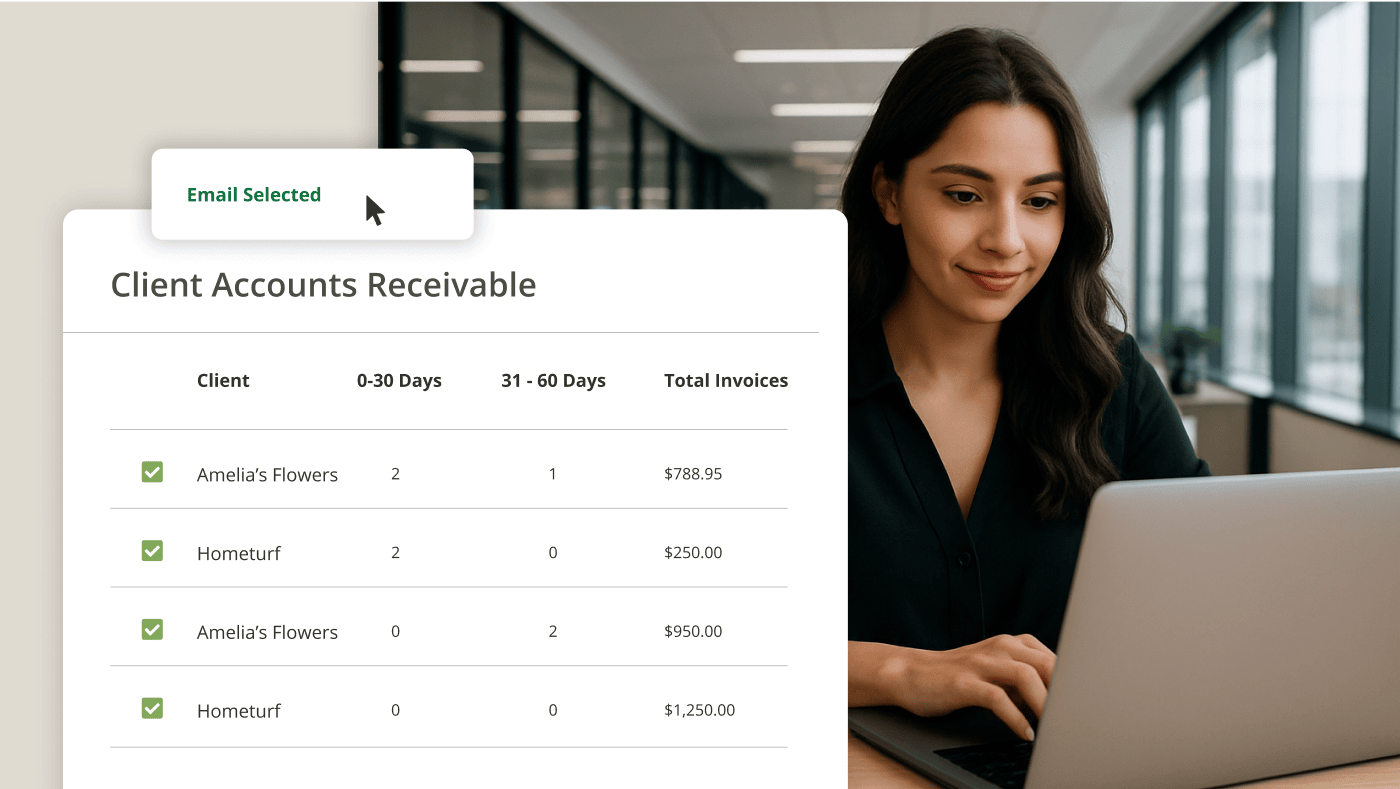Screen dimensions: 1400x789
Task: Click the 0-30 Days count in the $250.00 row
Action: [396, 553]
